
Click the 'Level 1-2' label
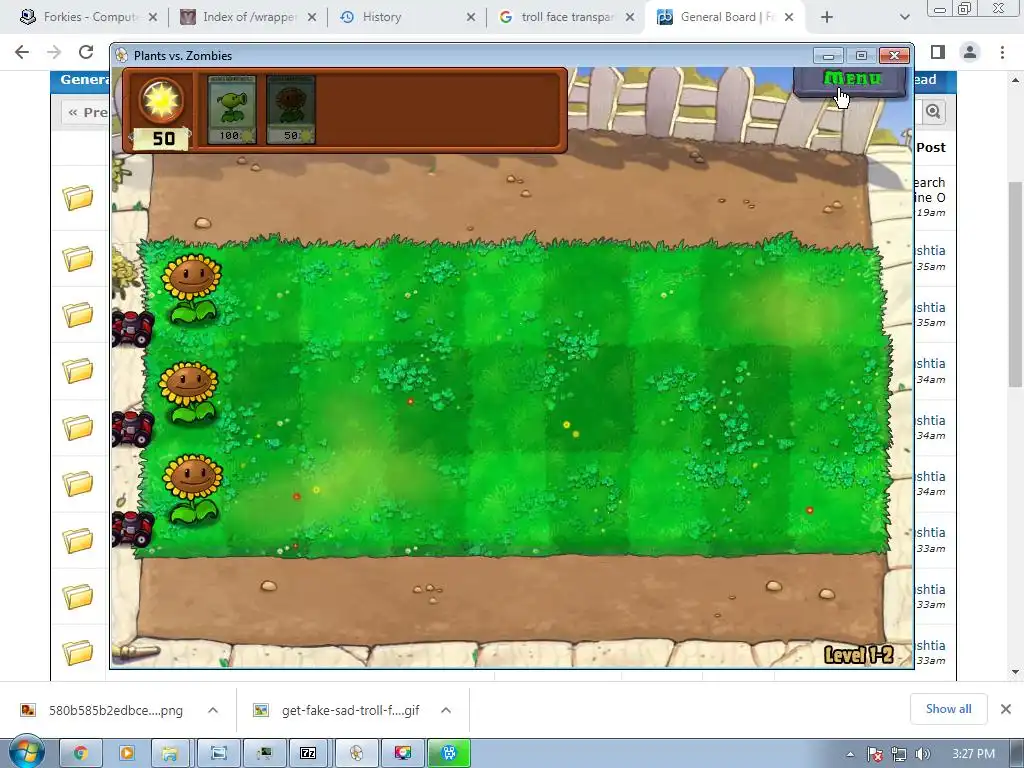tap(858, 654)
